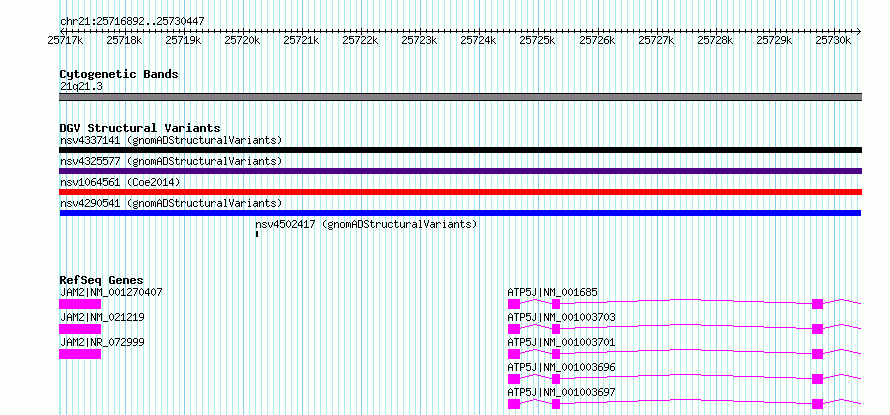Click the 25728k scale label
This screenshot has width=890, height=415.
715,40
